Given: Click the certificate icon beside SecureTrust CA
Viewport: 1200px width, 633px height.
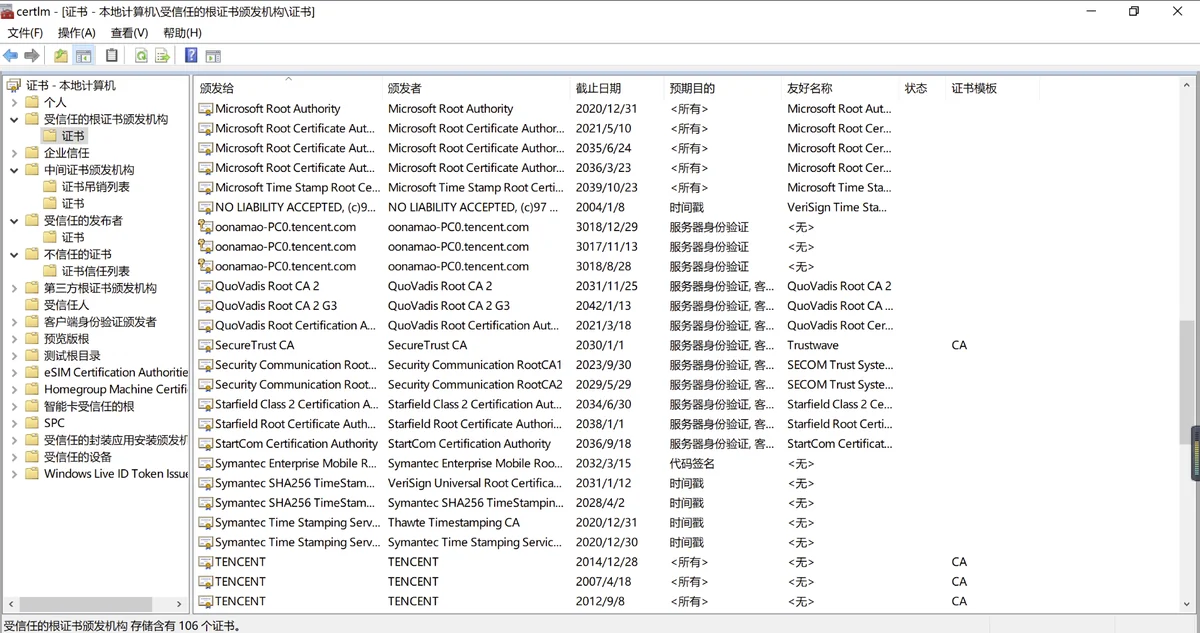Looking at the screenshot, I should coord(206,345).
